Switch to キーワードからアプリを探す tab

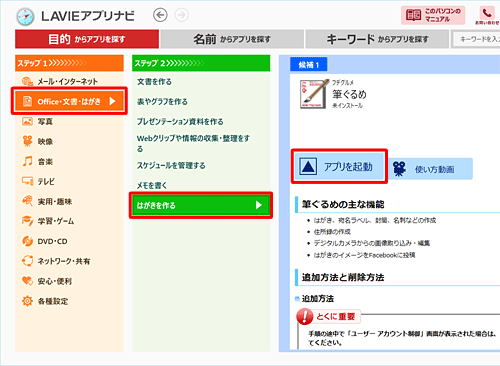point(377,39)
